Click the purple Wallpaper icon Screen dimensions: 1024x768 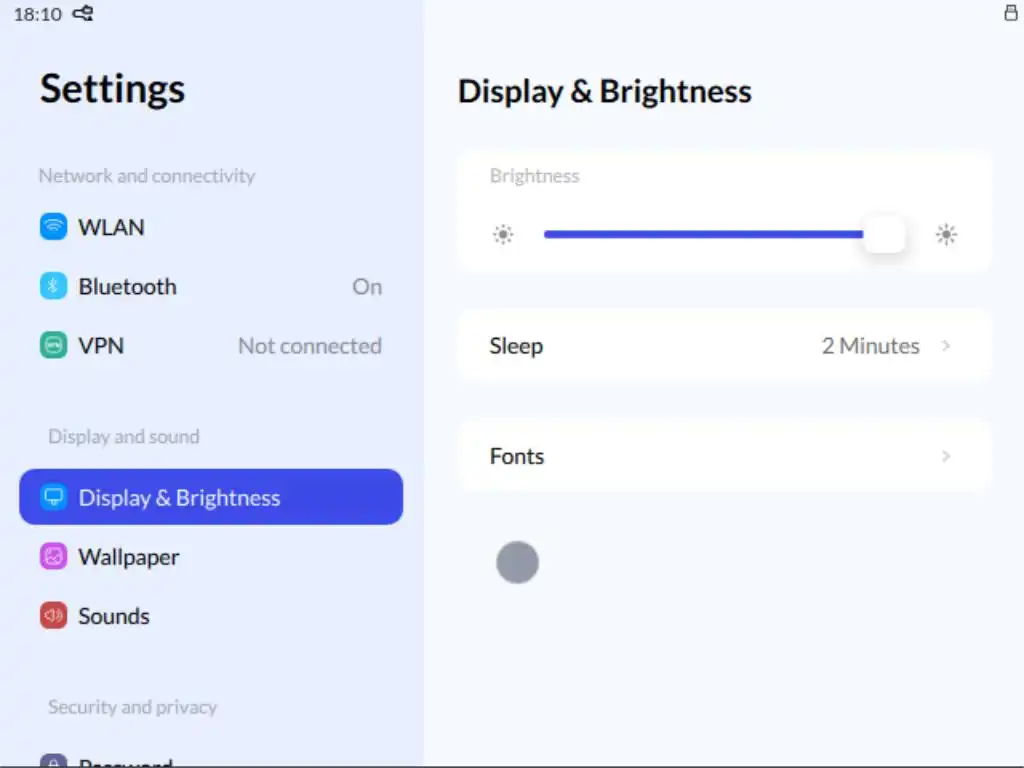[x=53, y=557]
